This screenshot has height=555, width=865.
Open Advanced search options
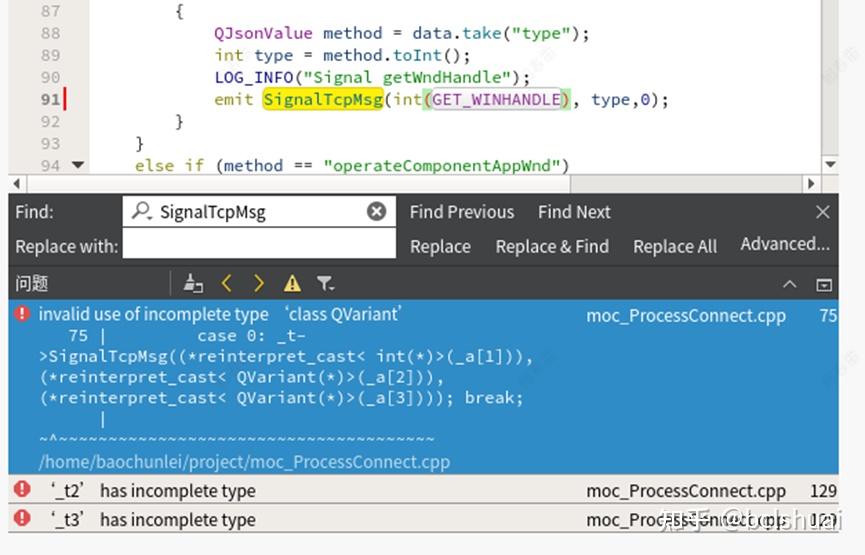785,245
